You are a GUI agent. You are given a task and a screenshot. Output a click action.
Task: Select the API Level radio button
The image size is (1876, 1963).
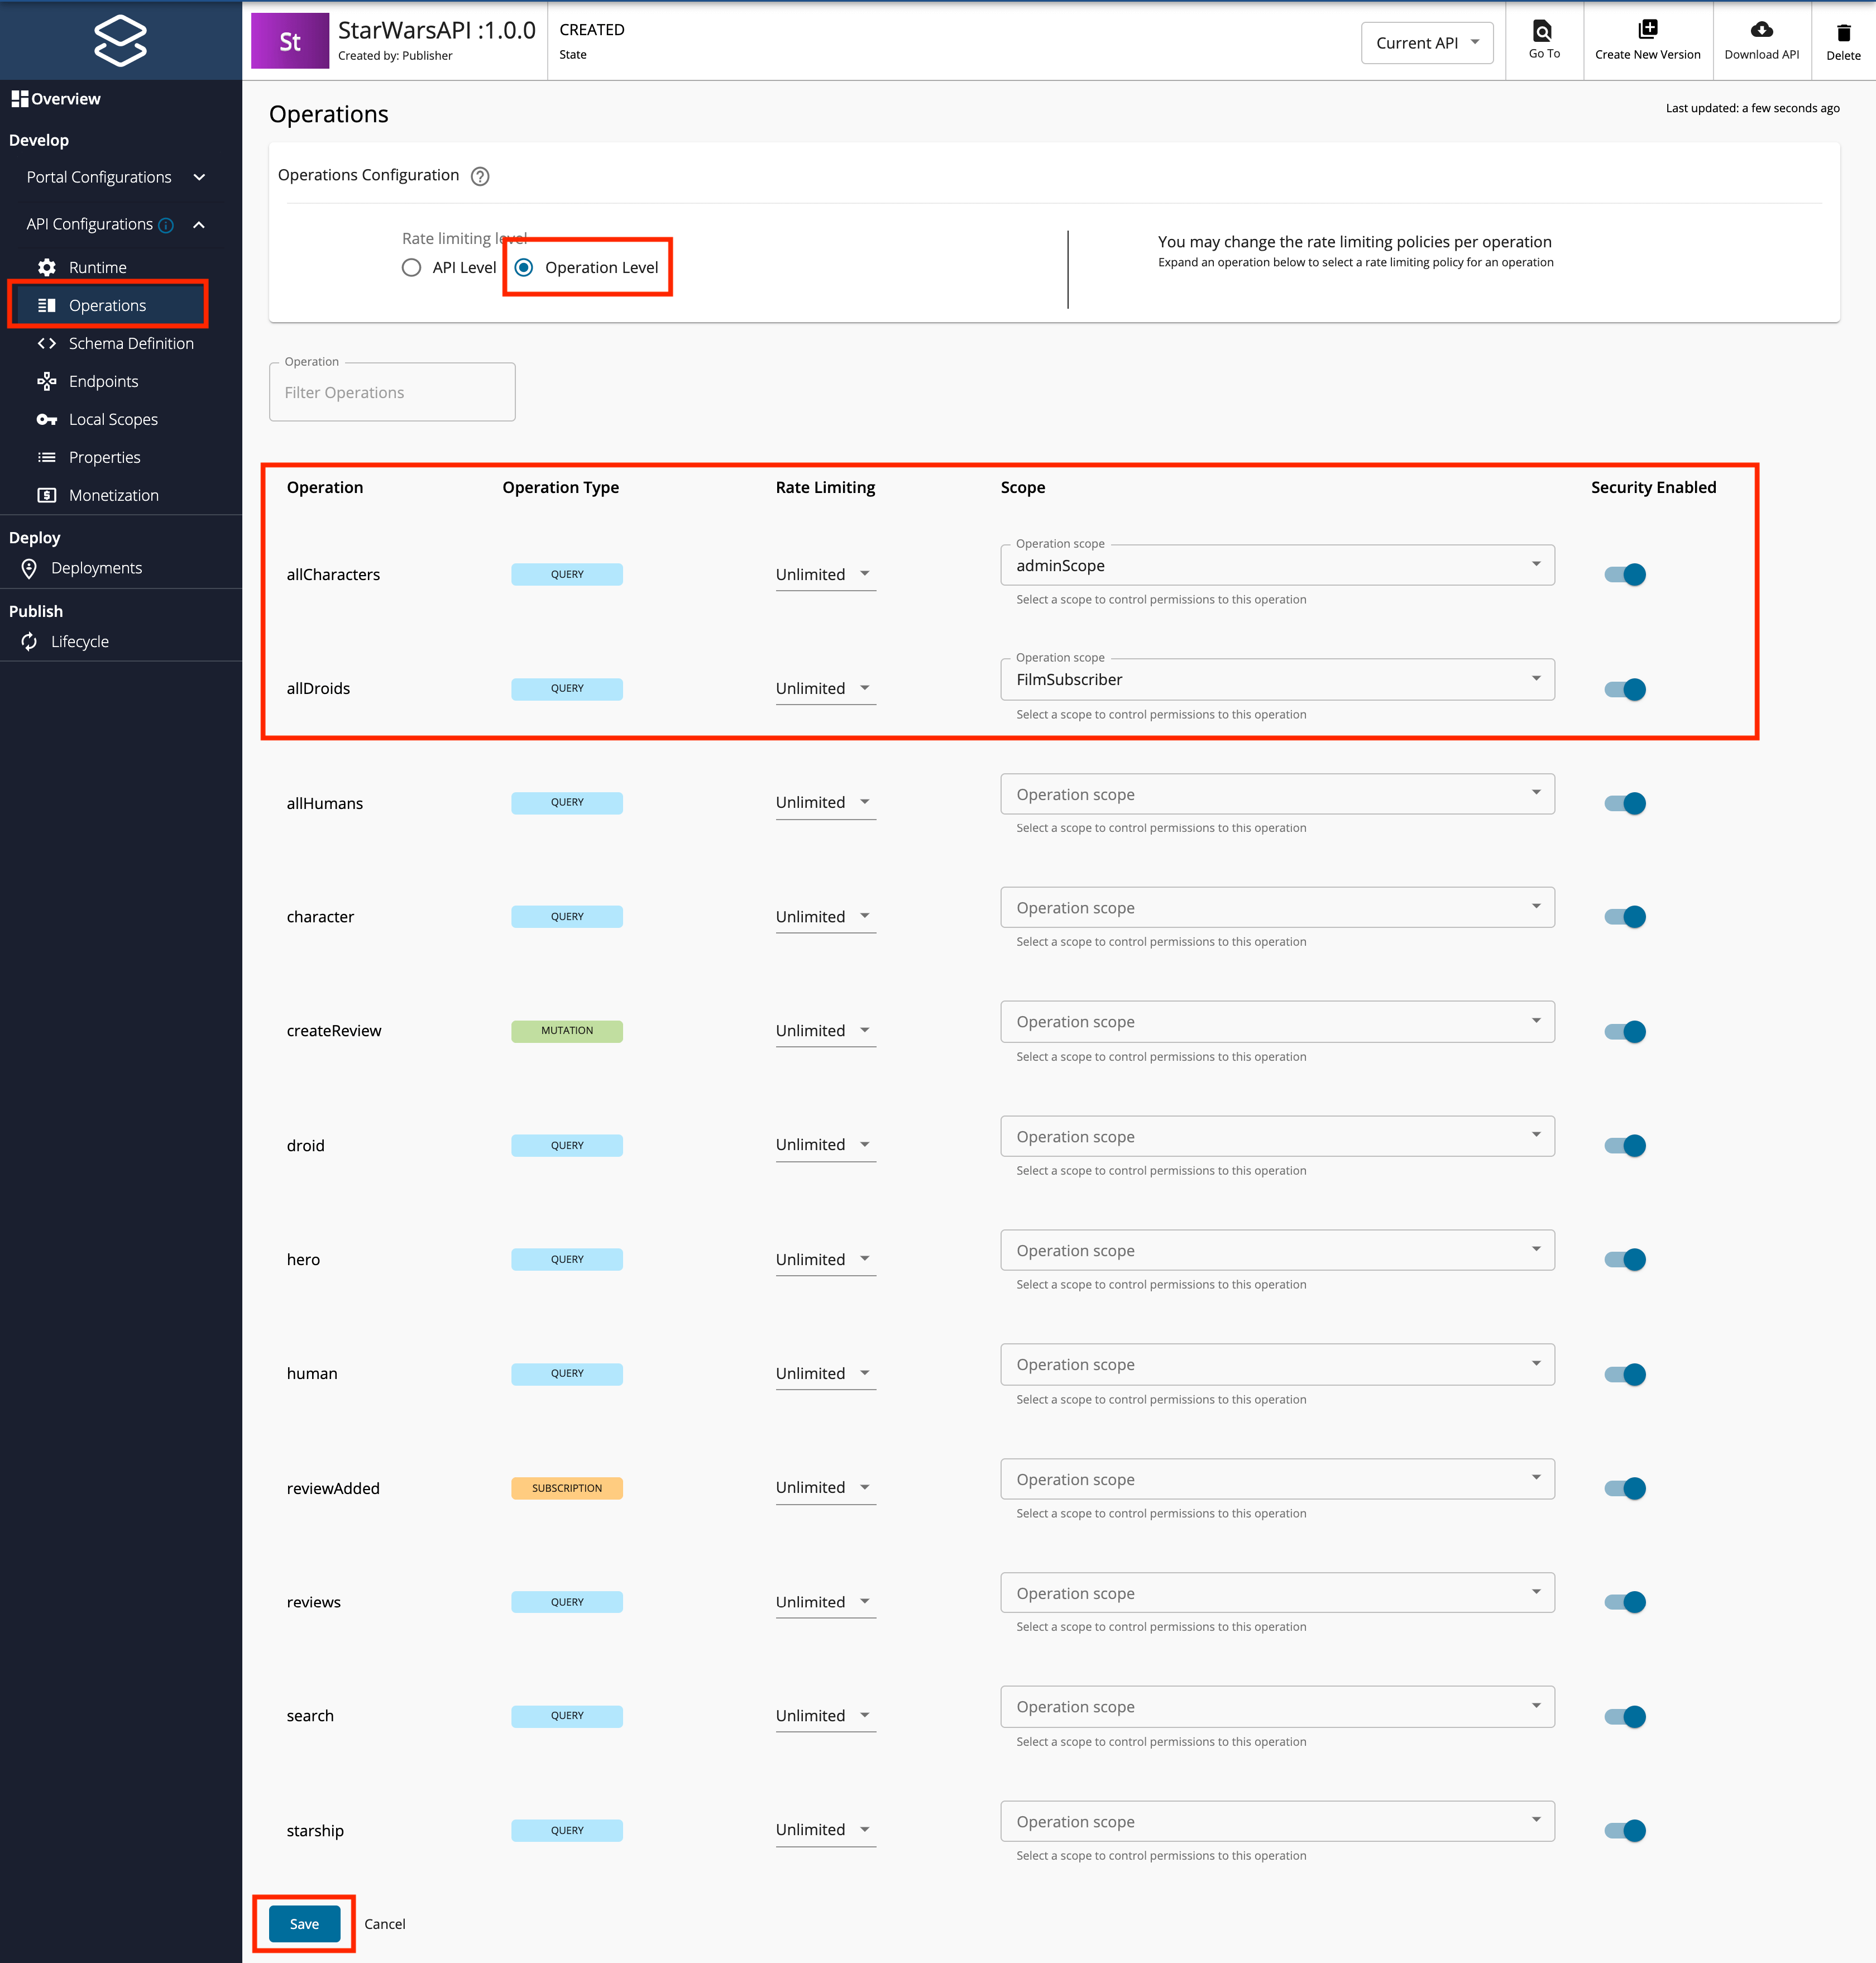coord(411,267)
